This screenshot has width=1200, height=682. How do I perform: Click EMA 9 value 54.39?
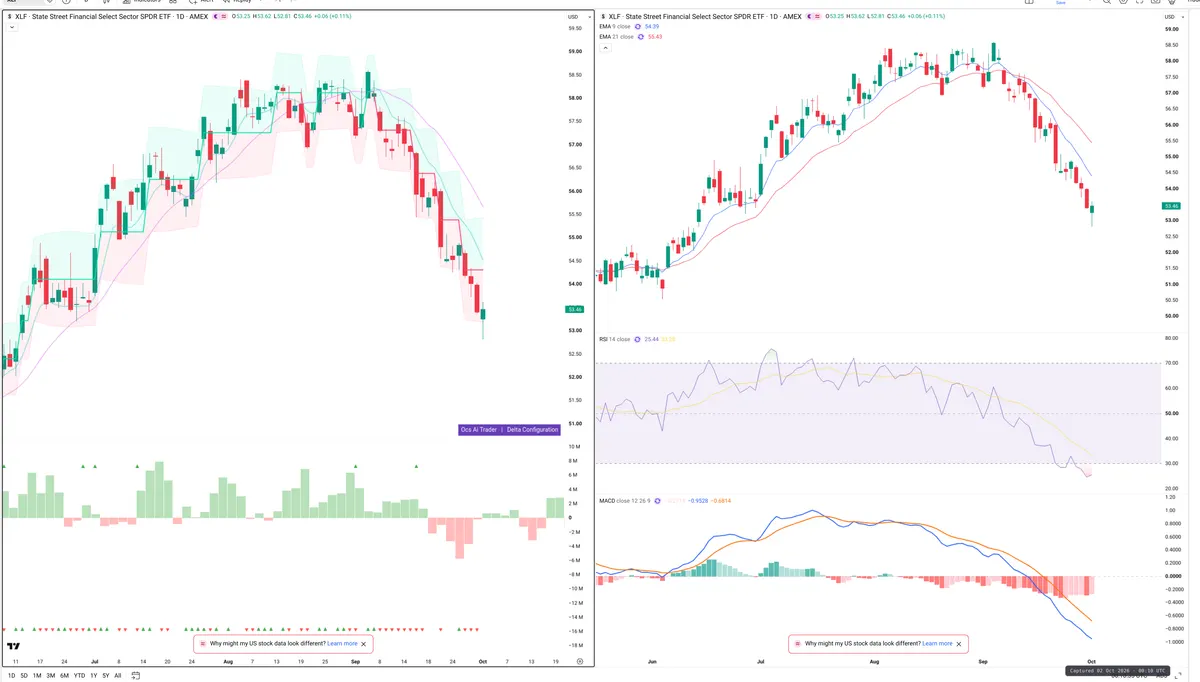[652, 26]
